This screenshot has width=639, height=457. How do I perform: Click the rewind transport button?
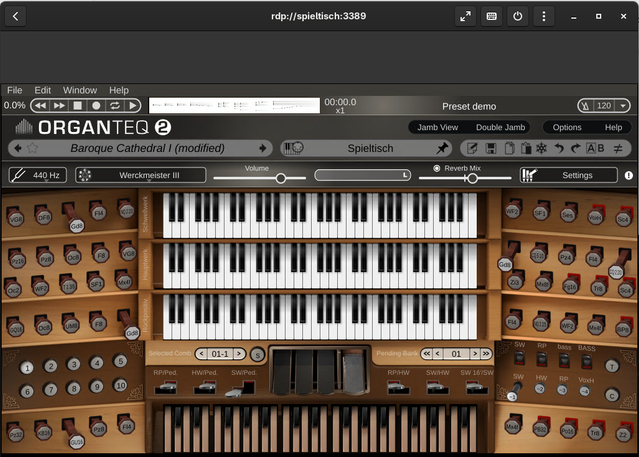coord(40,106)
